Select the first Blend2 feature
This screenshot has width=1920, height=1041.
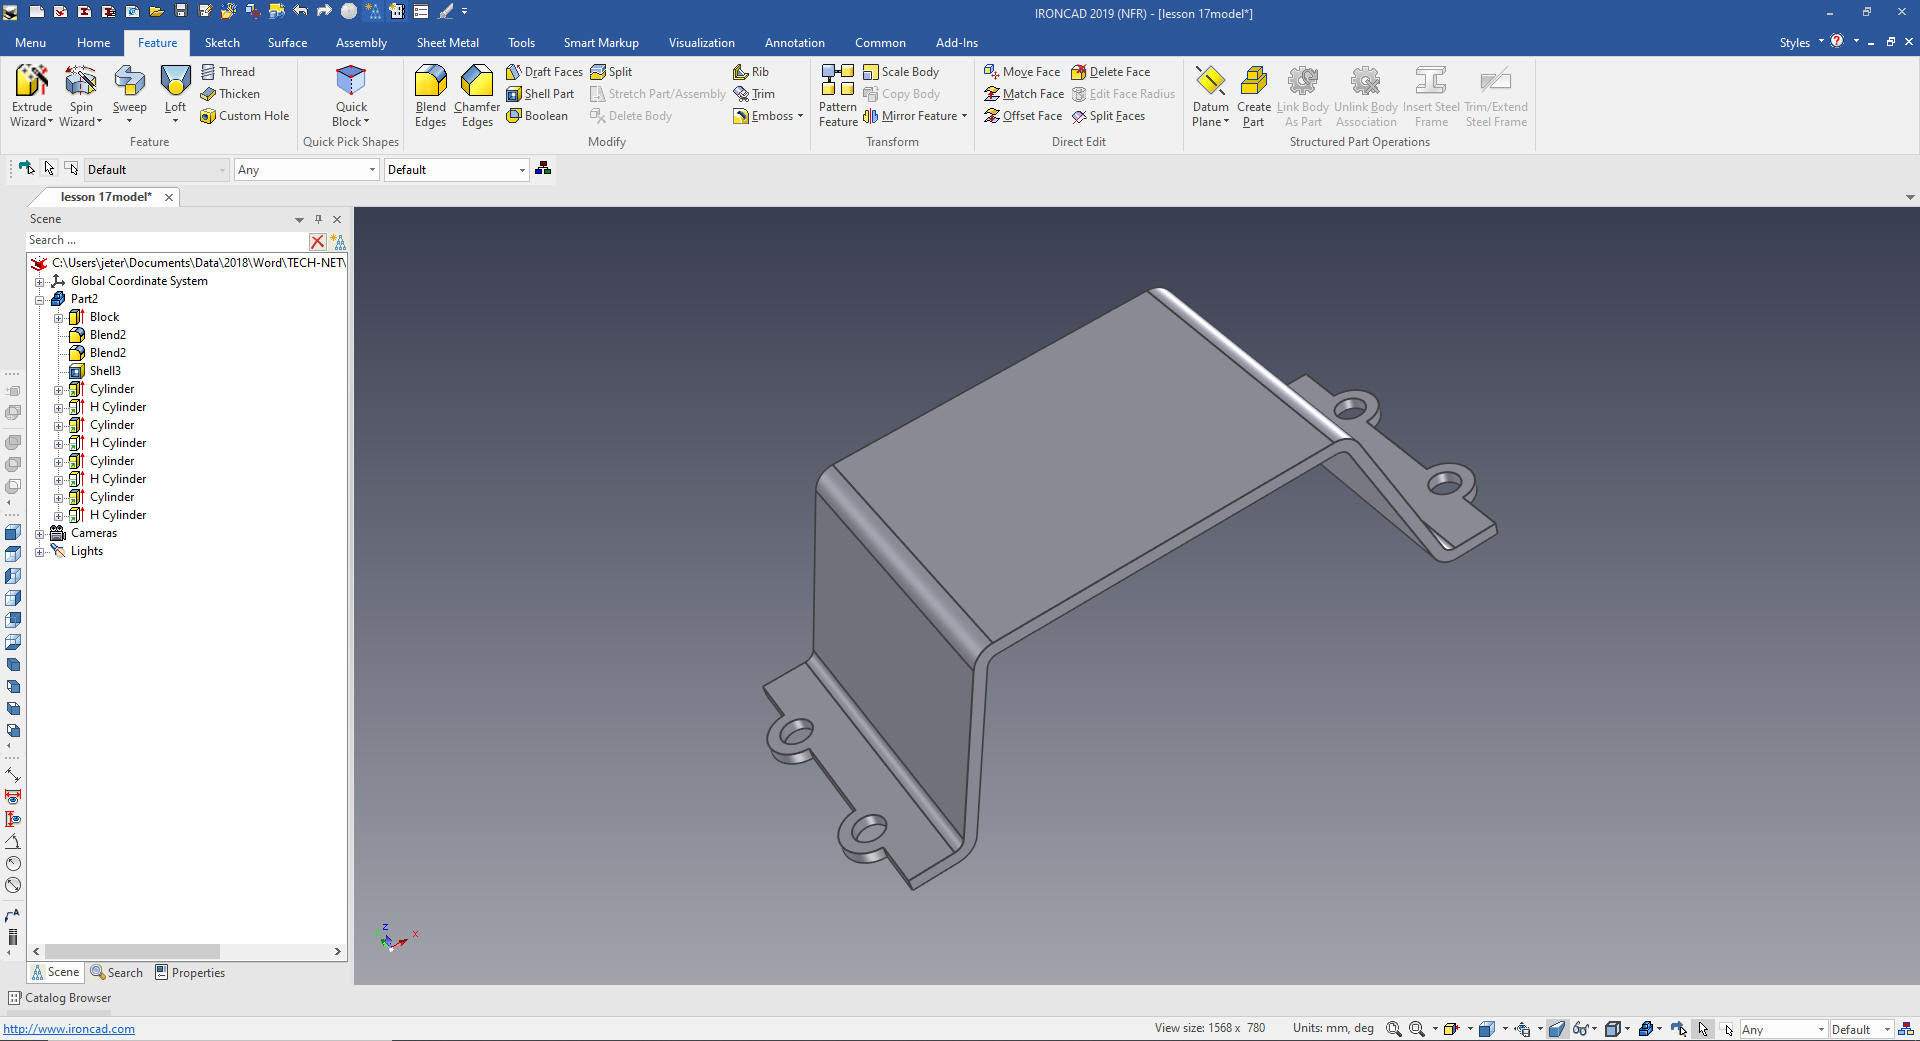97,335
